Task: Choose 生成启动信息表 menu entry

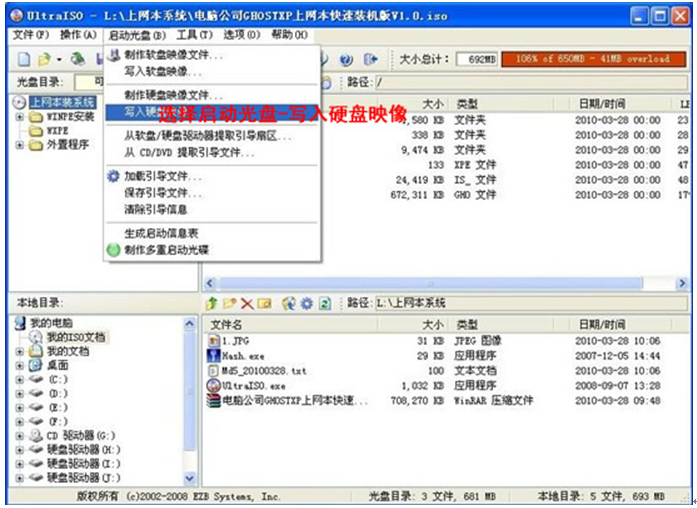Action: click(x=212, y=233)
